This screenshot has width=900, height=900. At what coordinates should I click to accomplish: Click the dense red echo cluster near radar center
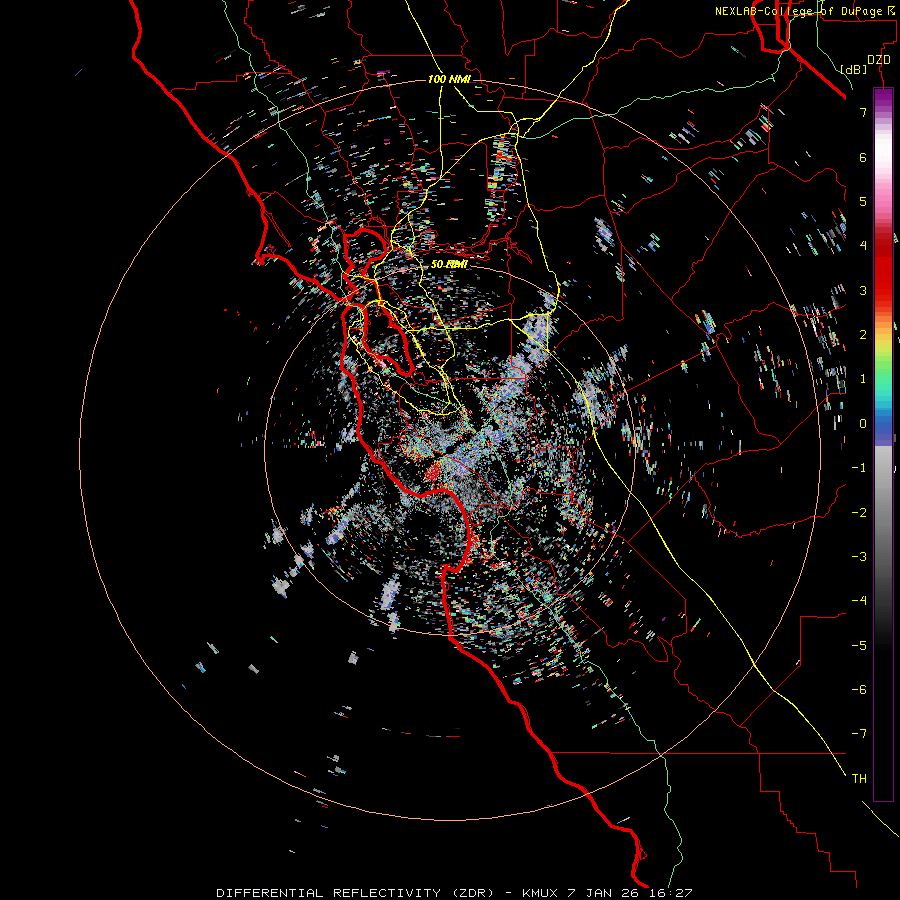pyautogui.click(x=433, y=472)
